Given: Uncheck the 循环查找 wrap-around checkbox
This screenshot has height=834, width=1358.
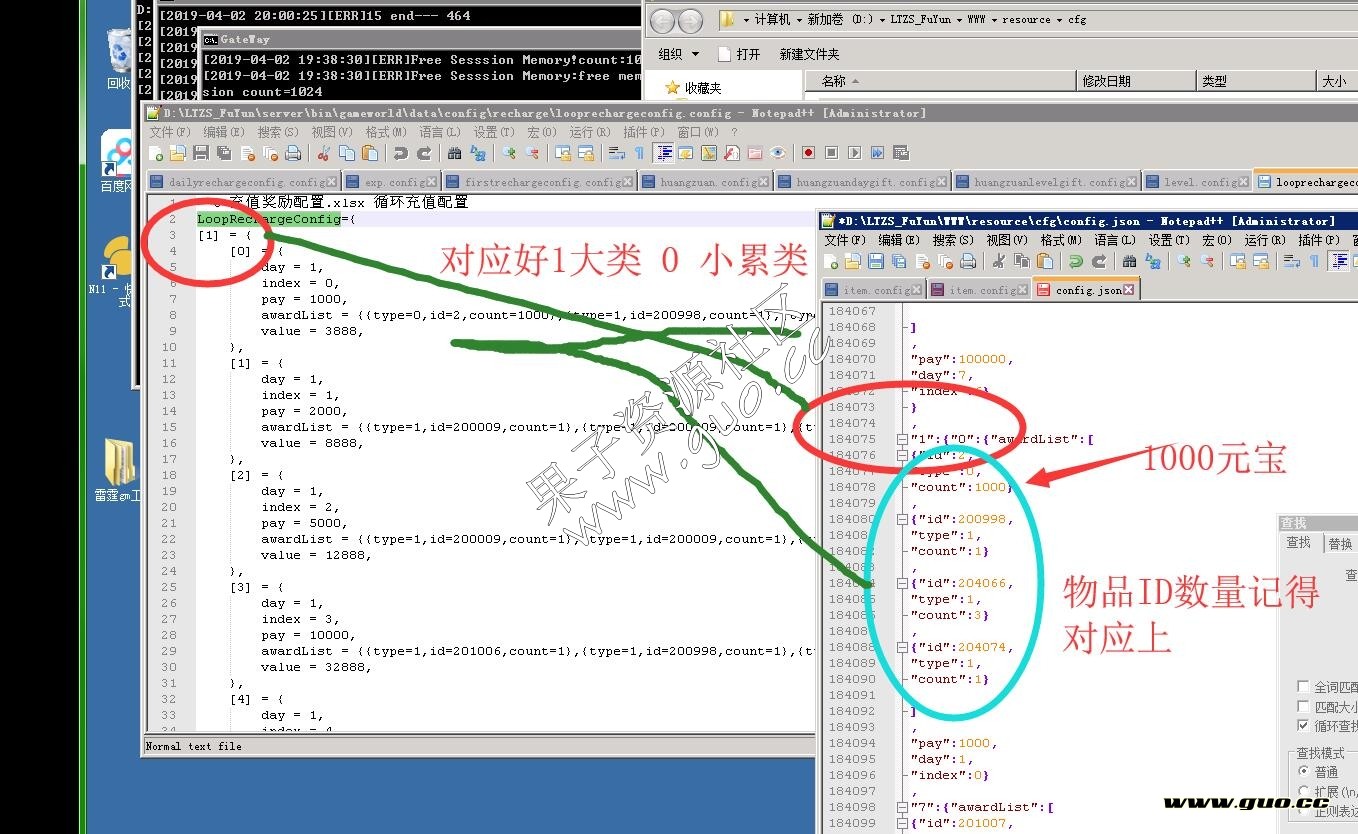Looking at the screenshot, I should (x=1303, y=726).
